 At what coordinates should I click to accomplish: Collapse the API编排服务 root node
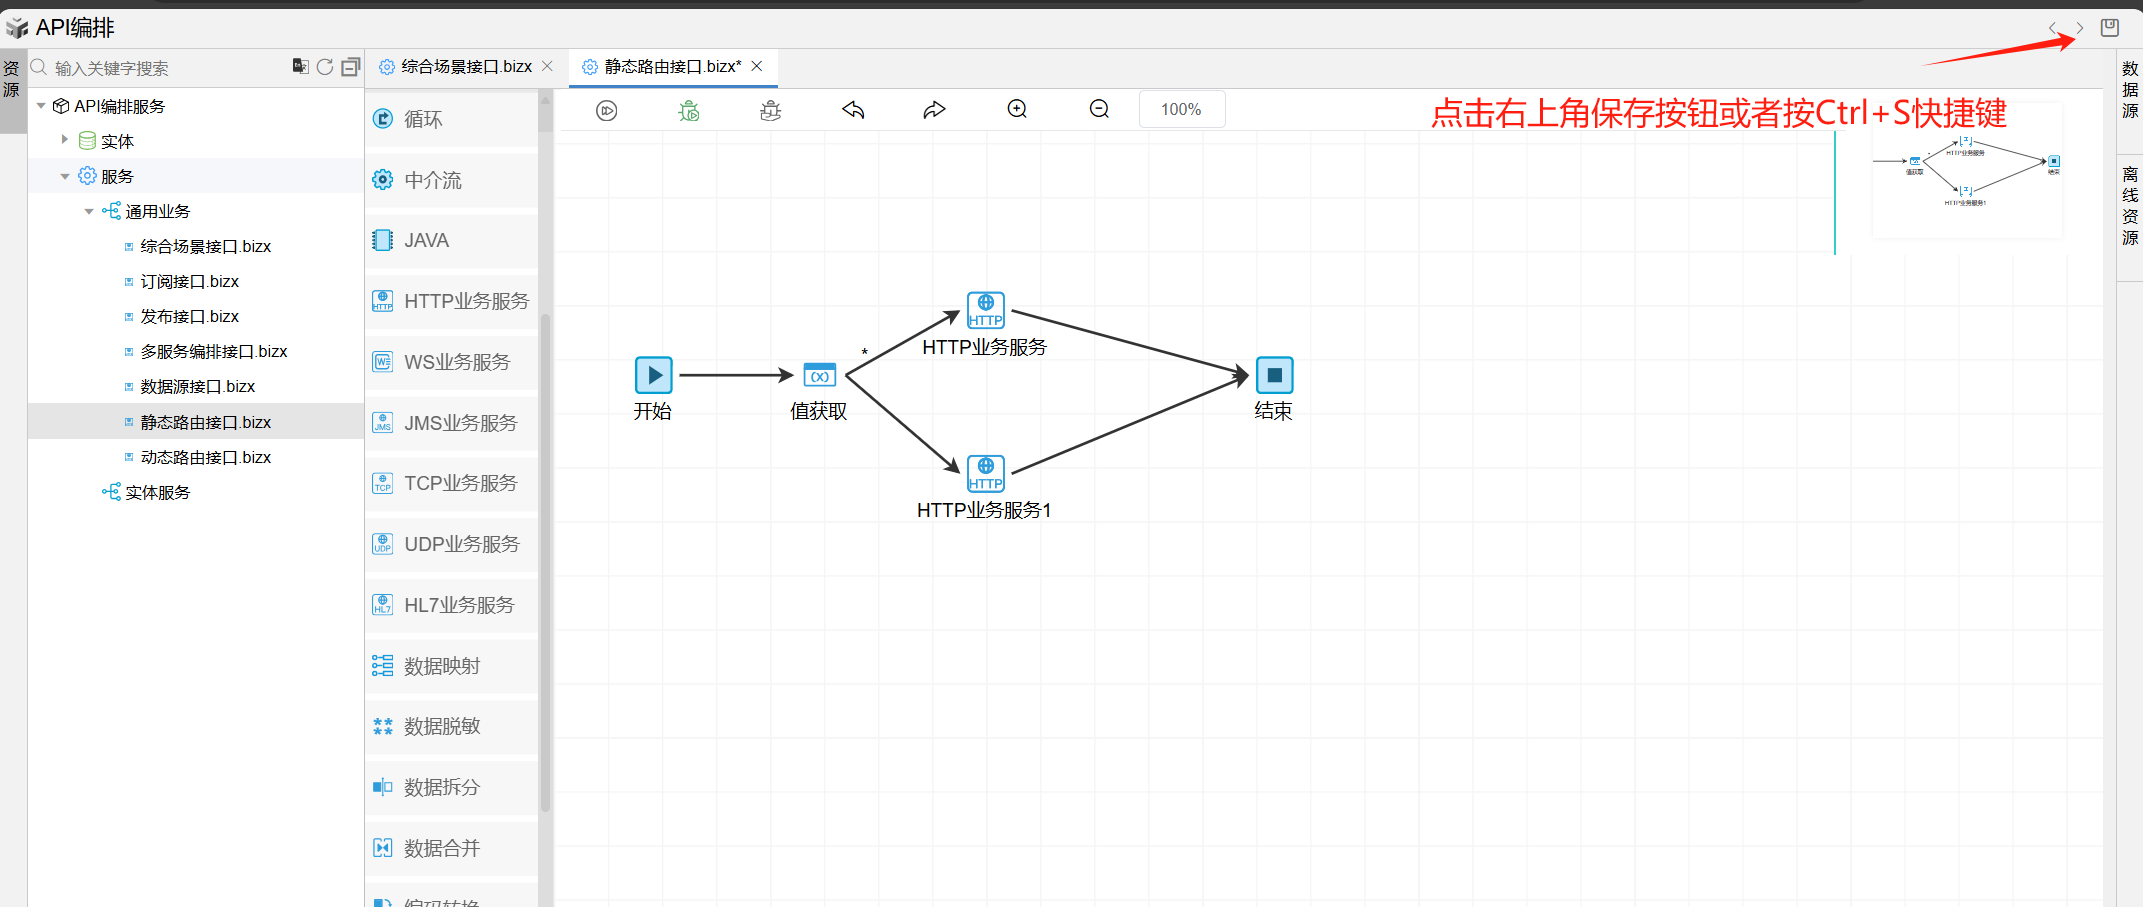coord(41,106)
